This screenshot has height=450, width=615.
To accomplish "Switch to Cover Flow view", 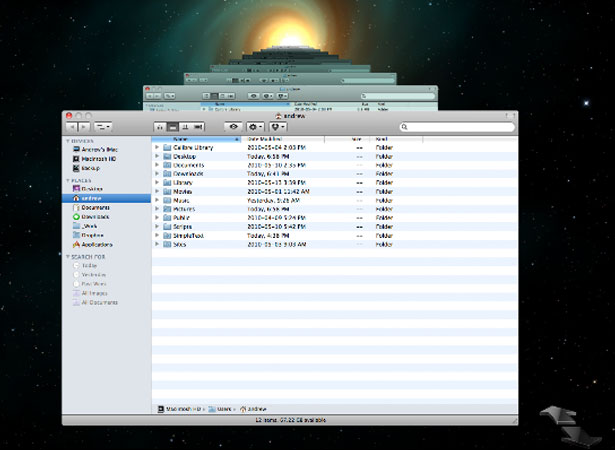I will (x=198, y=127).
